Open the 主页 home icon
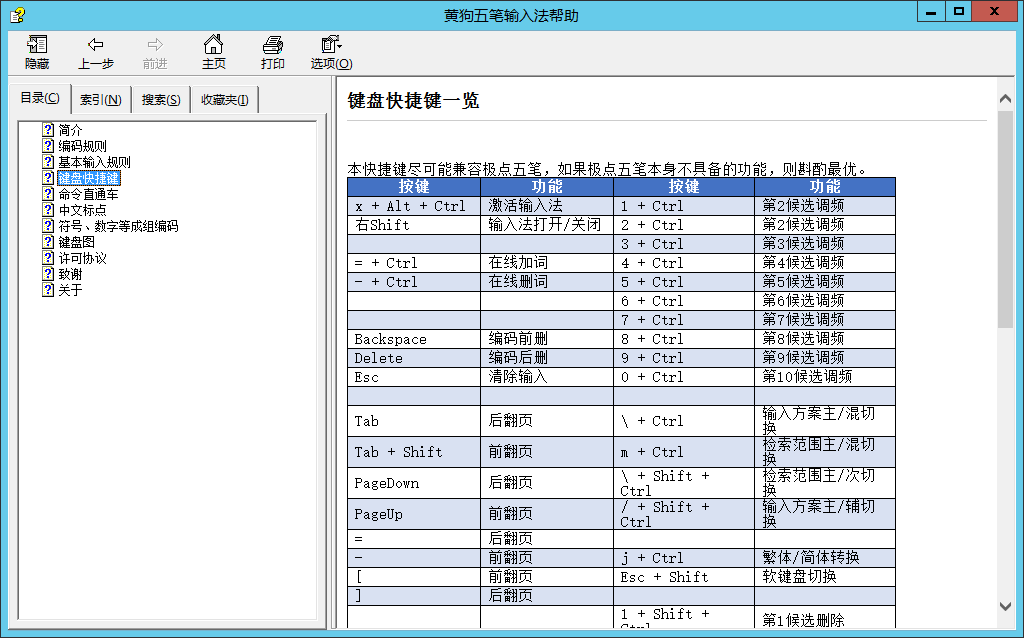 213,45
